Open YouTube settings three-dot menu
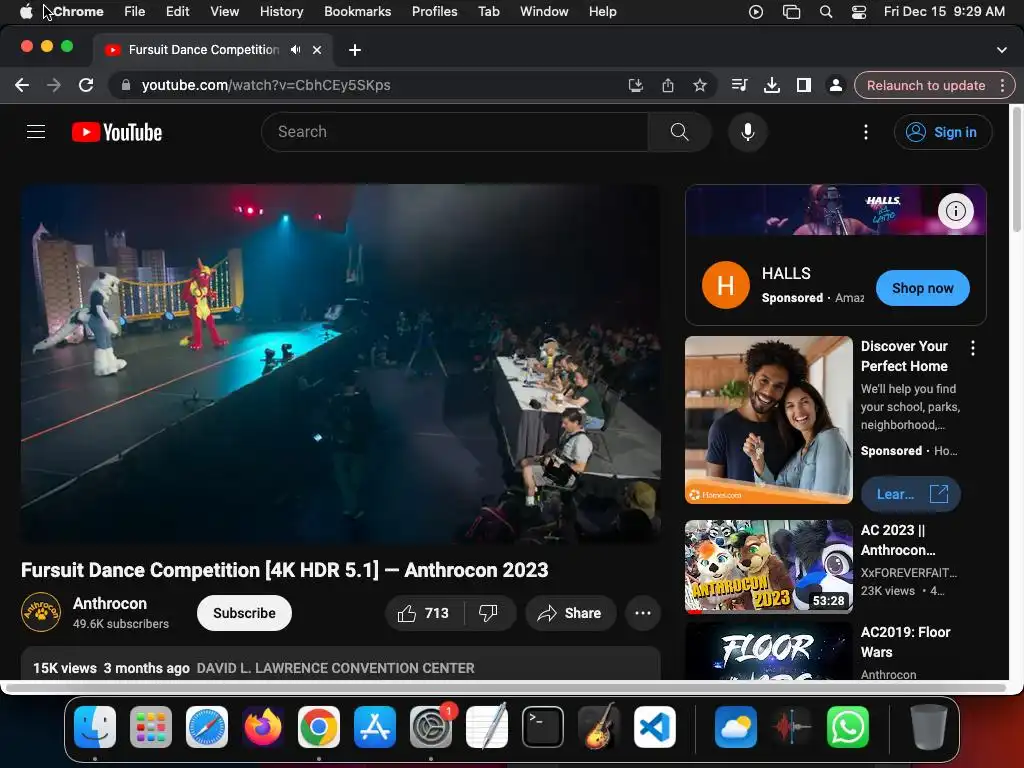This screenshot has width=1024, height=768. point(866,132)
